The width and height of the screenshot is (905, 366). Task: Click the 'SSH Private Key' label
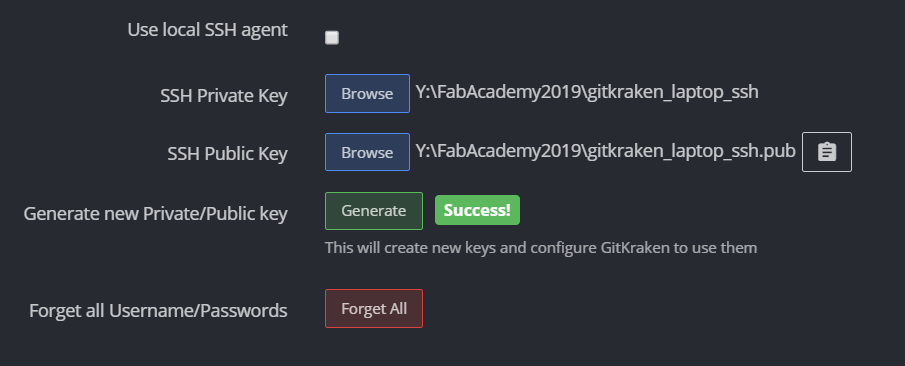pyautogui.click(x=223, y=96)
